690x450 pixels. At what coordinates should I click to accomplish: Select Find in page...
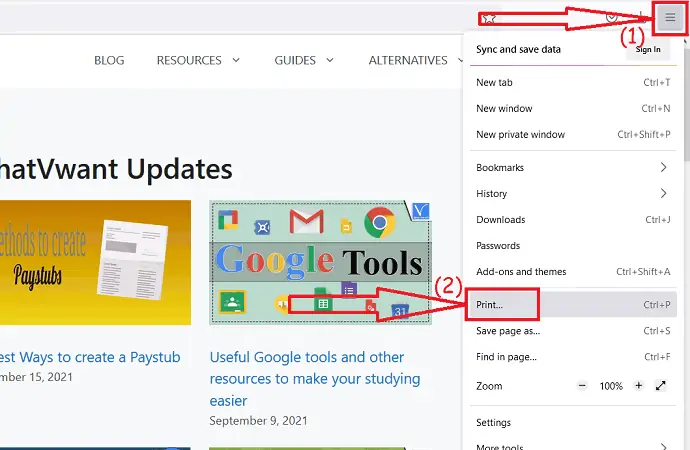point(573,356)
